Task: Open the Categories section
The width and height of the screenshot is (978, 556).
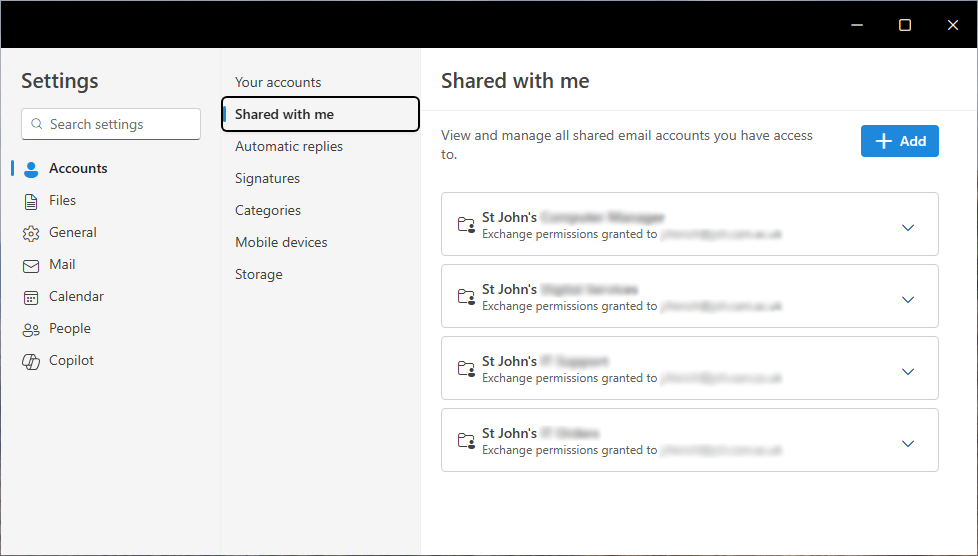Action: [268, 210]
